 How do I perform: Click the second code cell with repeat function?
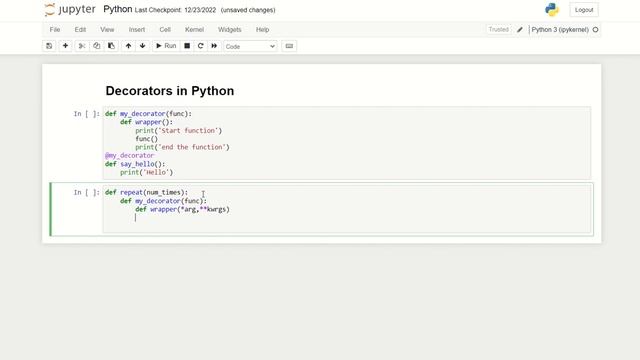click(347, 209)
